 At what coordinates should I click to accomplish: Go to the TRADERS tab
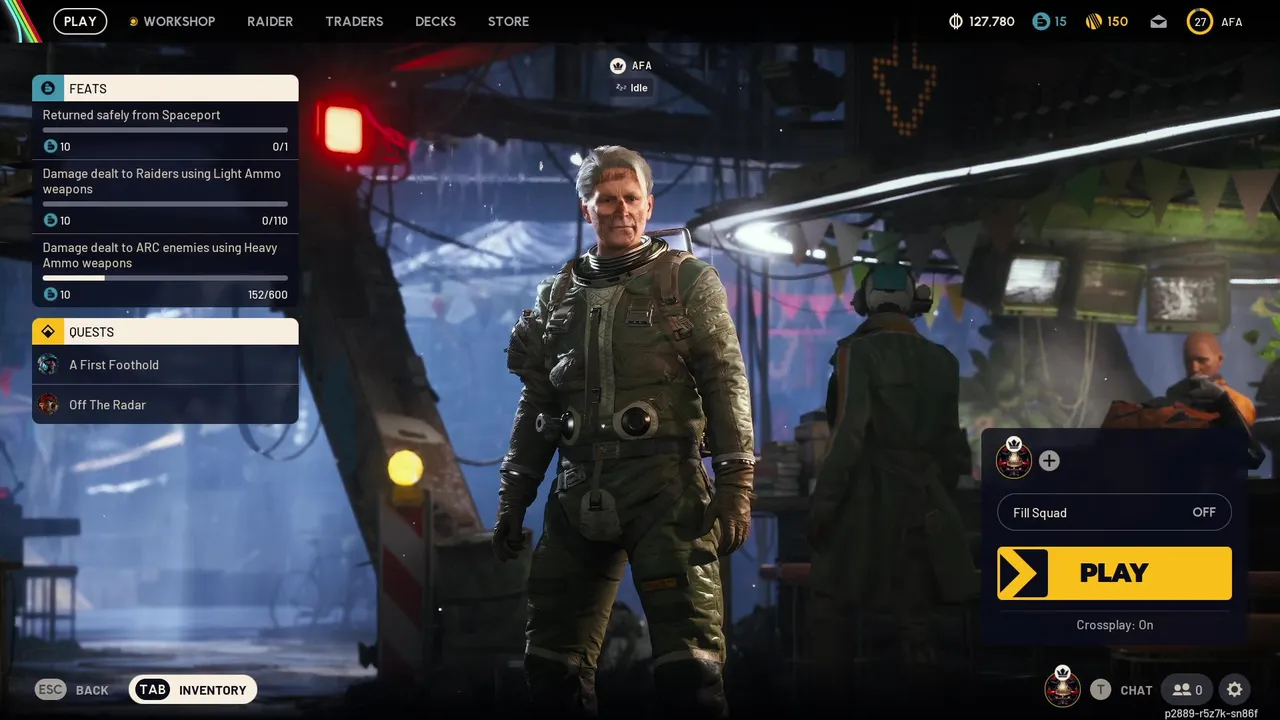(354, 21)
